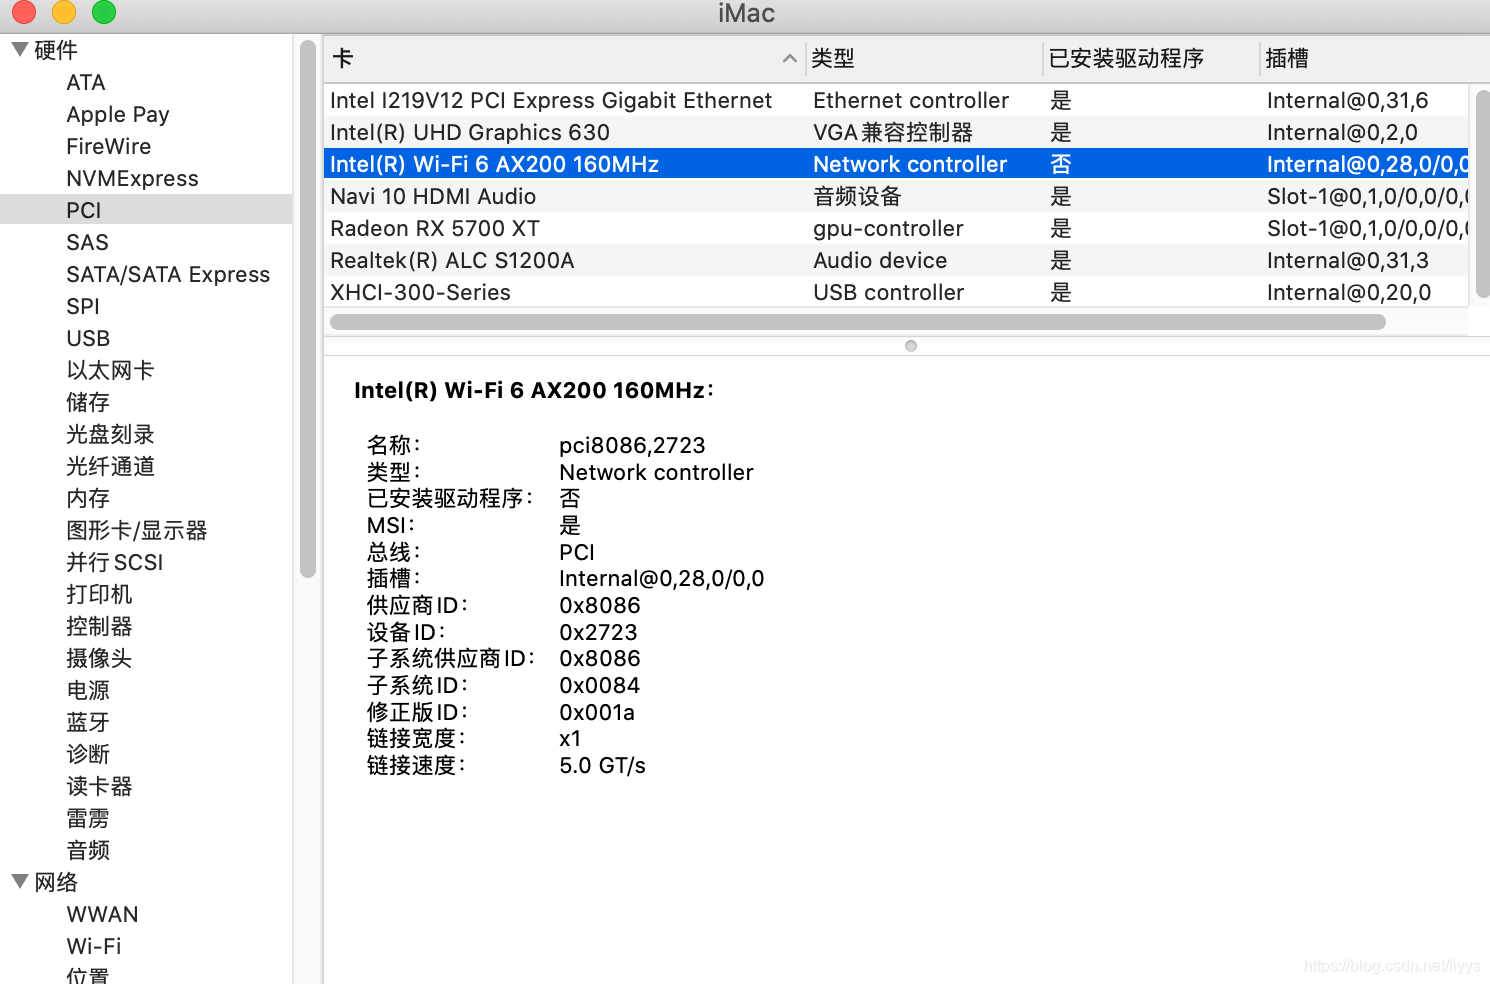Select ATA in the sidebar
Image resolution: width=1490 pixels, height=984 pixels.
point(86,82)
